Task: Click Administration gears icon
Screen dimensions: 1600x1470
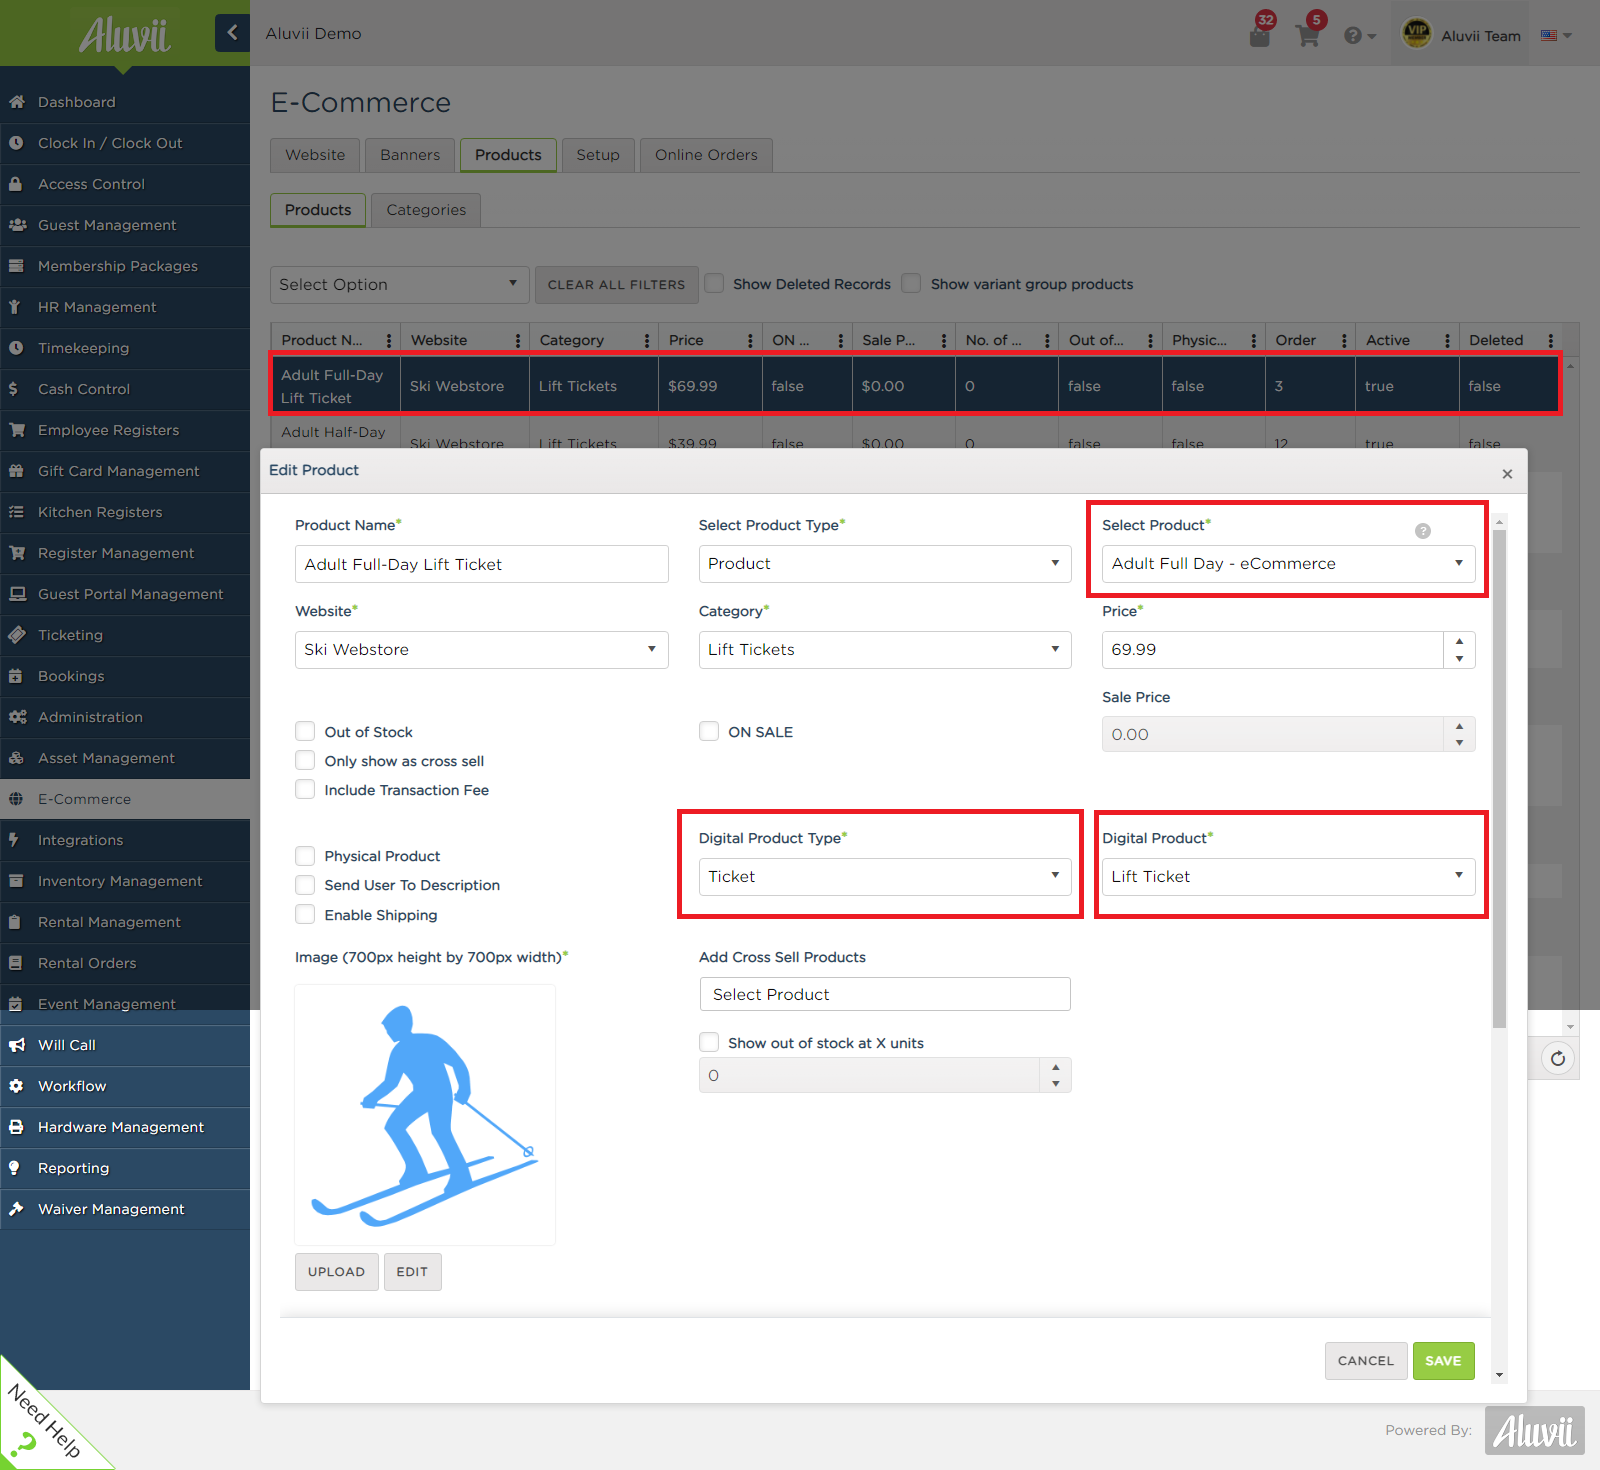Action: point(17,717)
